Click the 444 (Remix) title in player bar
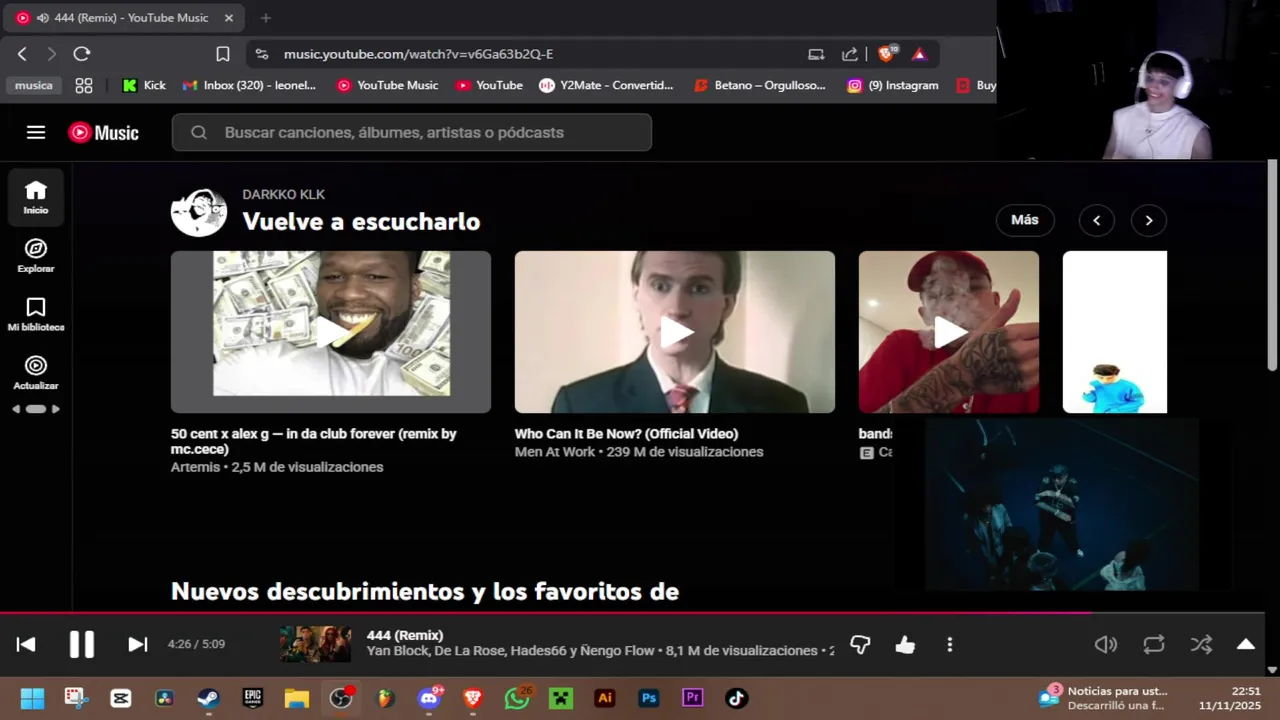The width and height of the screenshot is (1280, 720). [x=405, y=635]
